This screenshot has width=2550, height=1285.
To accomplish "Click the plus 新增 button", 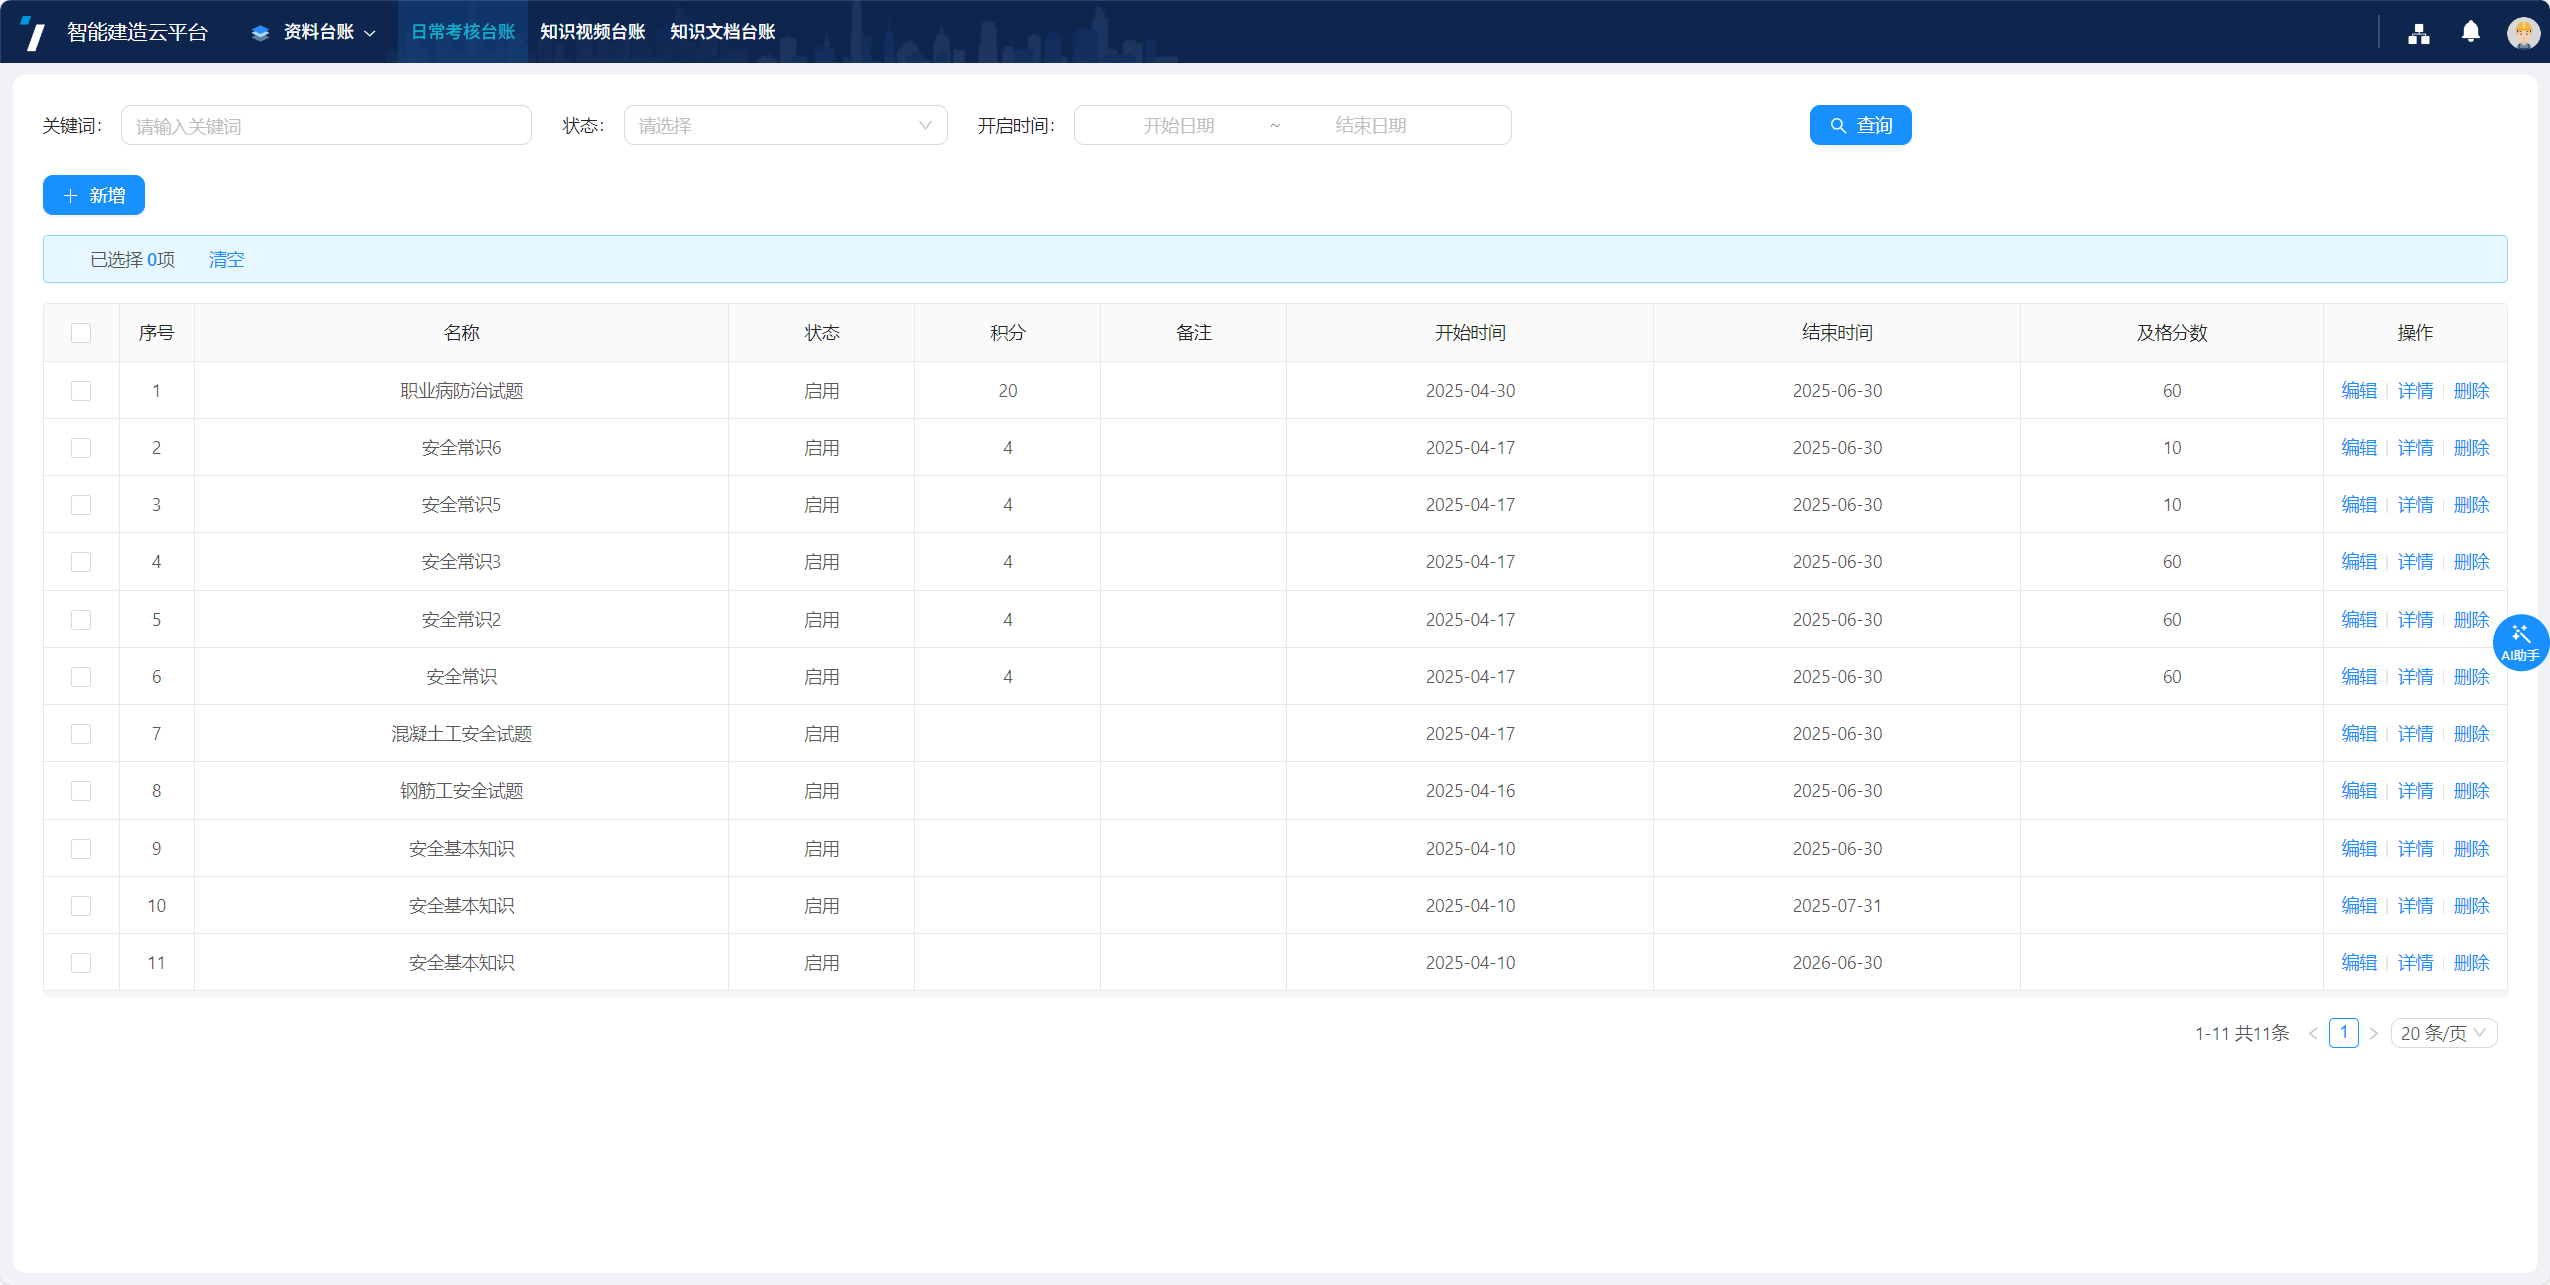I will pos(94,195).
